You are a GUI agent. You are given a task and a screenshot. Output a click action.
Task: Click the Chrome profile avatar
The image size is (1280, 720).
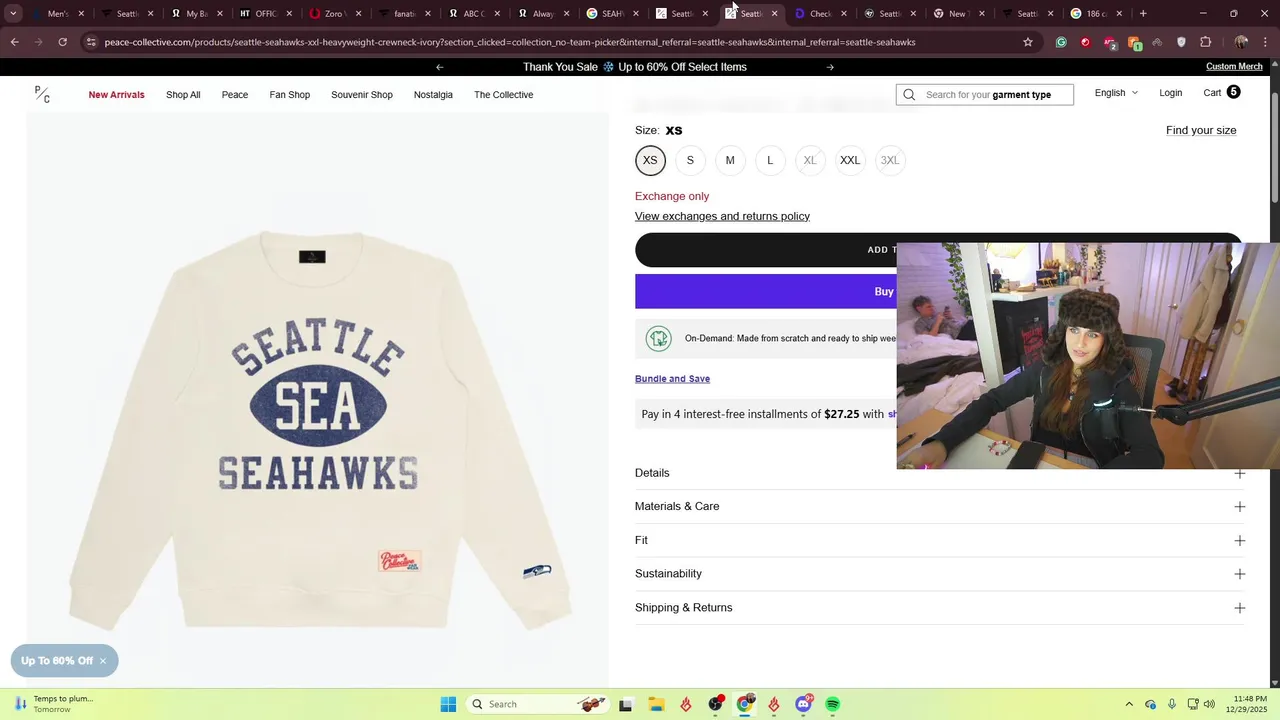pyautogui.click(x=1241, y=42)
